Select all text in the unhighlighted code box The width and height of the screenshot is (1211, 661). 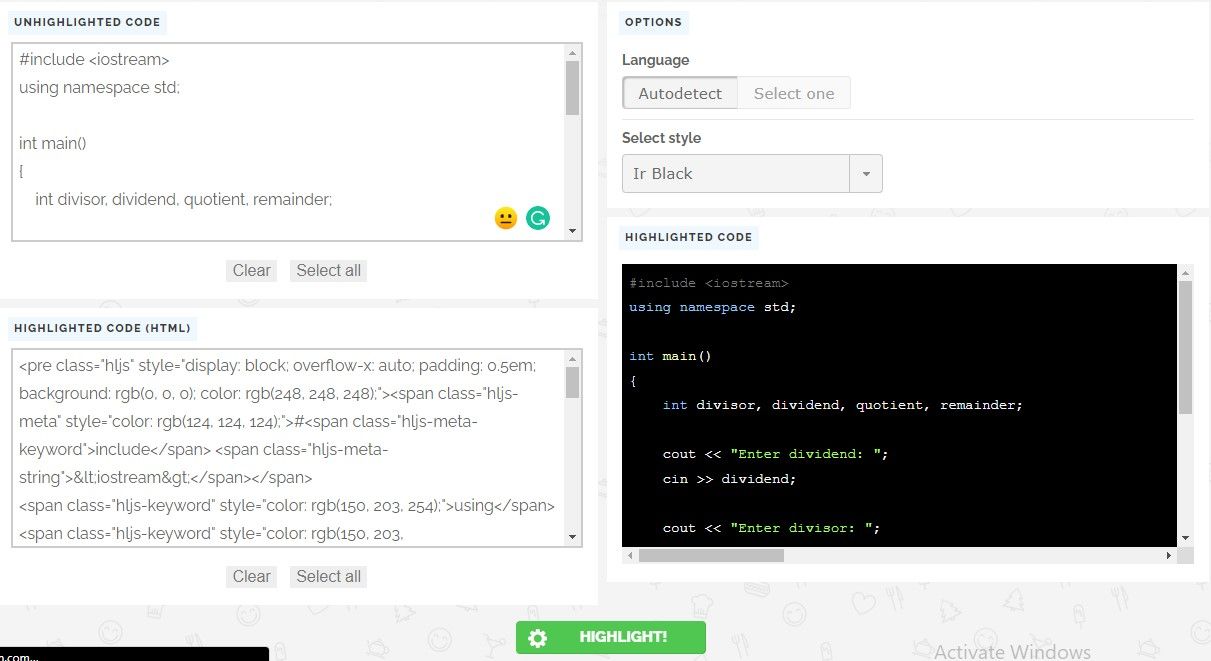tap(328, 270)
